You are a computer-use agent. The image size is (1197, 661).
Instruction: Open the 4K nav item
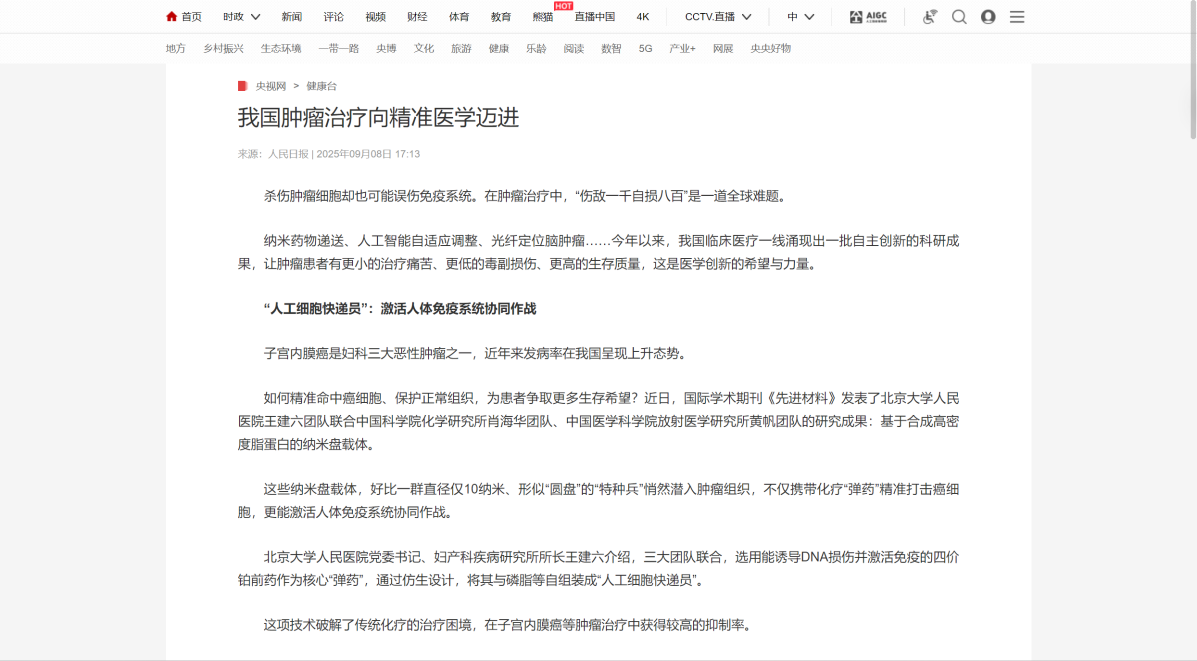(x=643, y=17)
